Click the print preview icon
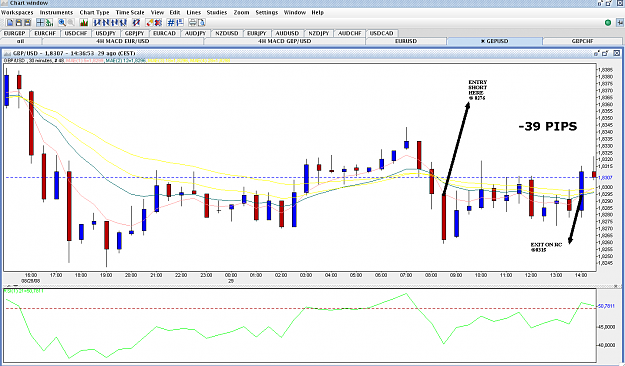Viewport: 625px width, 366px height. (201, 23)
